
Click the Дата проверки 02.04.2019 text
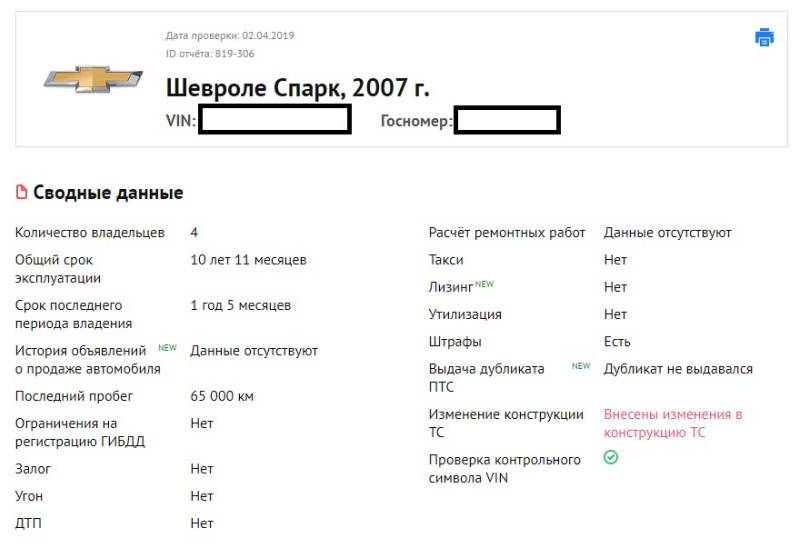pyautogui.click(x=230, y=36)
